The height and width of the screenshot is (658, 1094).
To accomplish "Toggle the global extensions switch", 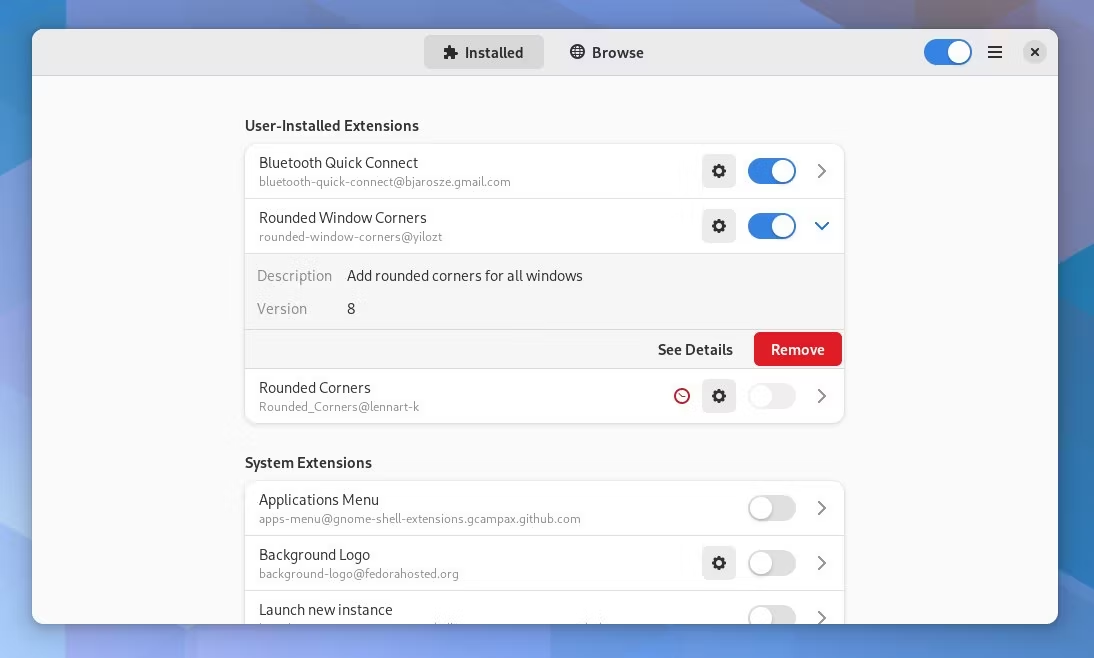I will click(x=947, y=52).
